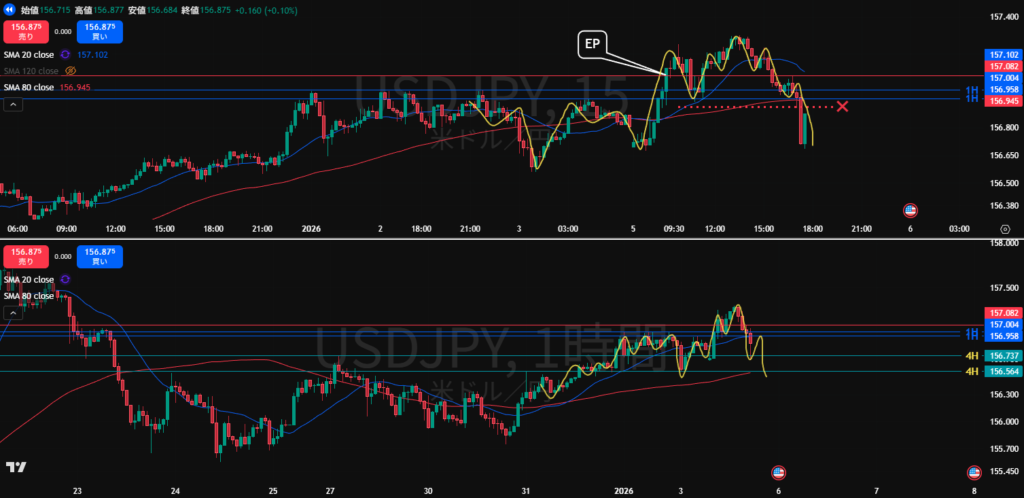Click the replay rewind icon beside 始値
This screenshot has width=1024, height=498.
pyautogui.click(x=10, y=9)
